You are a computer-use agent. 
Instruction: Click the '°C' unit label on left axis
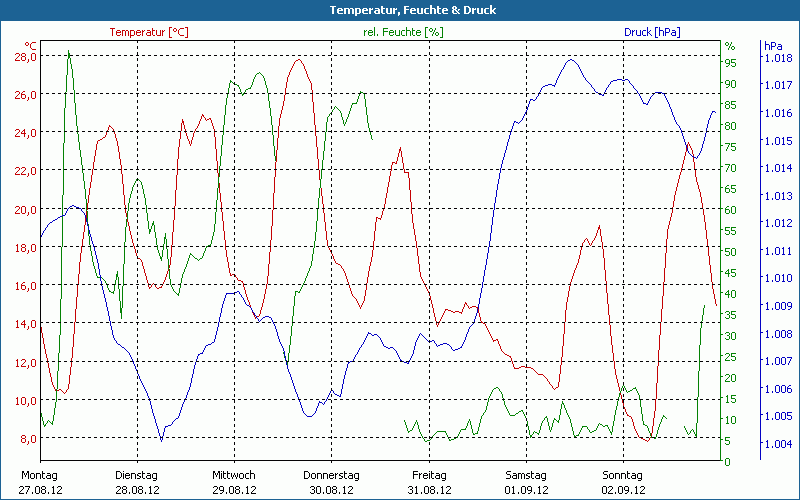pyautogui.click(x=31, y=46)
